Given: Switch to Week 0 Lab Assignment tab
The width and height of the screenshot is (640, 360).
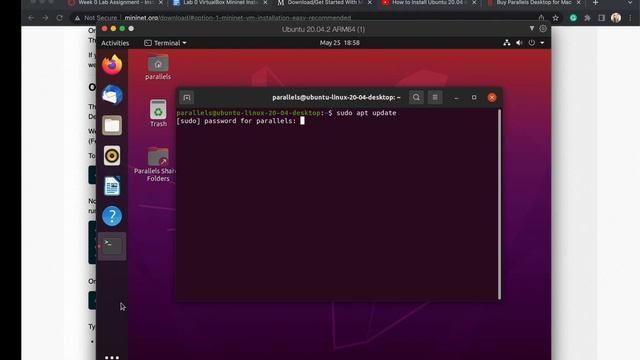Looking at the screenshot, I should 116,3.
